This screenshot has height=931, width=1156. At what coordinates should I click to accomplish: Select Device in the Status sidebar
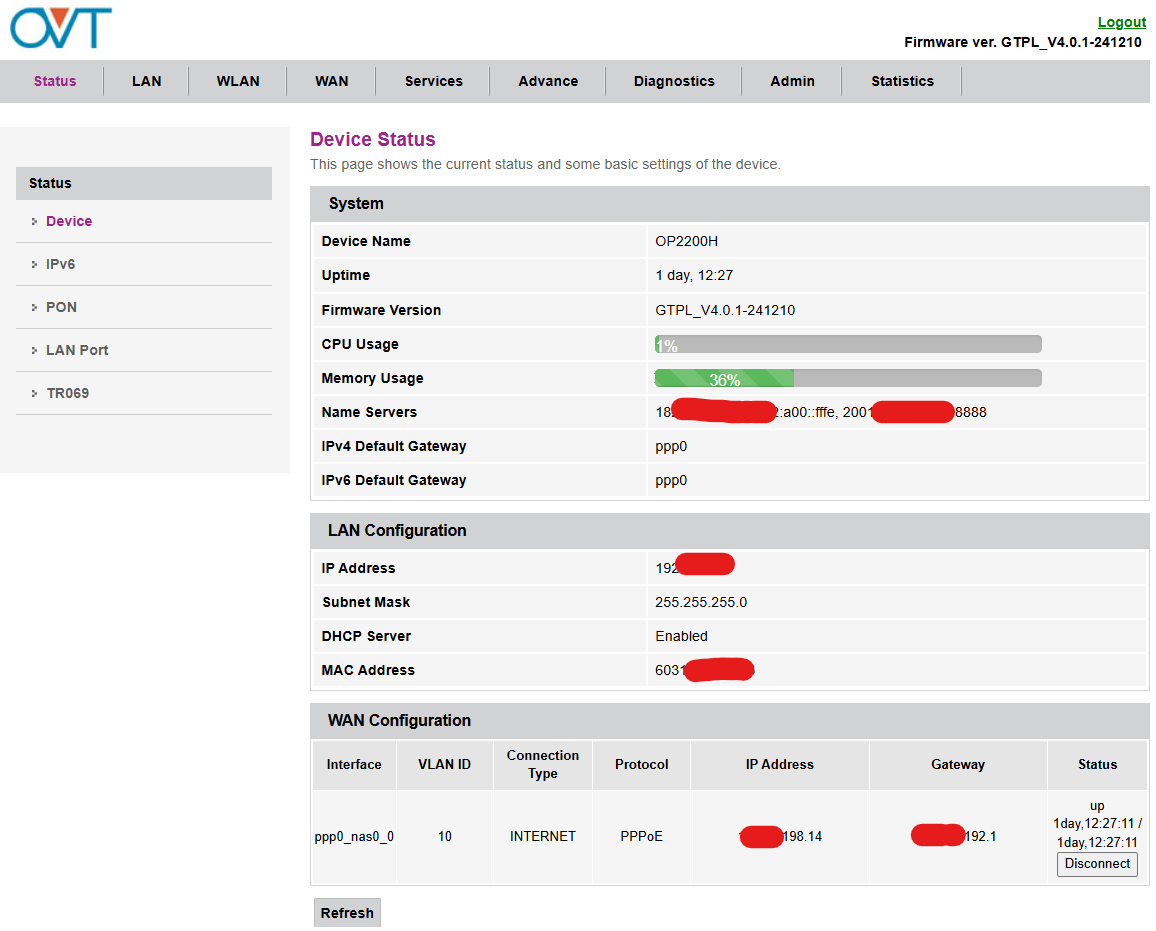[x=69, y=221]
